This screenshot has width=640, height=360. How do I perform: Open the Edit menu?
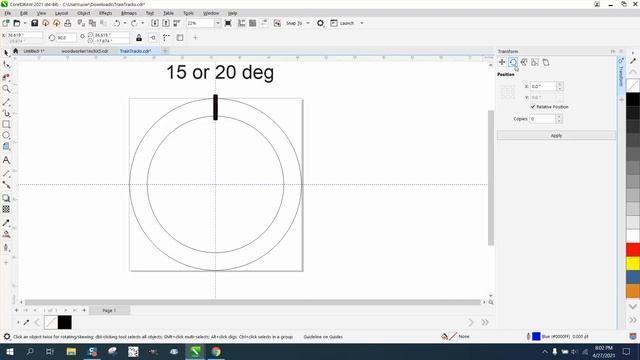tap(24, 13)
